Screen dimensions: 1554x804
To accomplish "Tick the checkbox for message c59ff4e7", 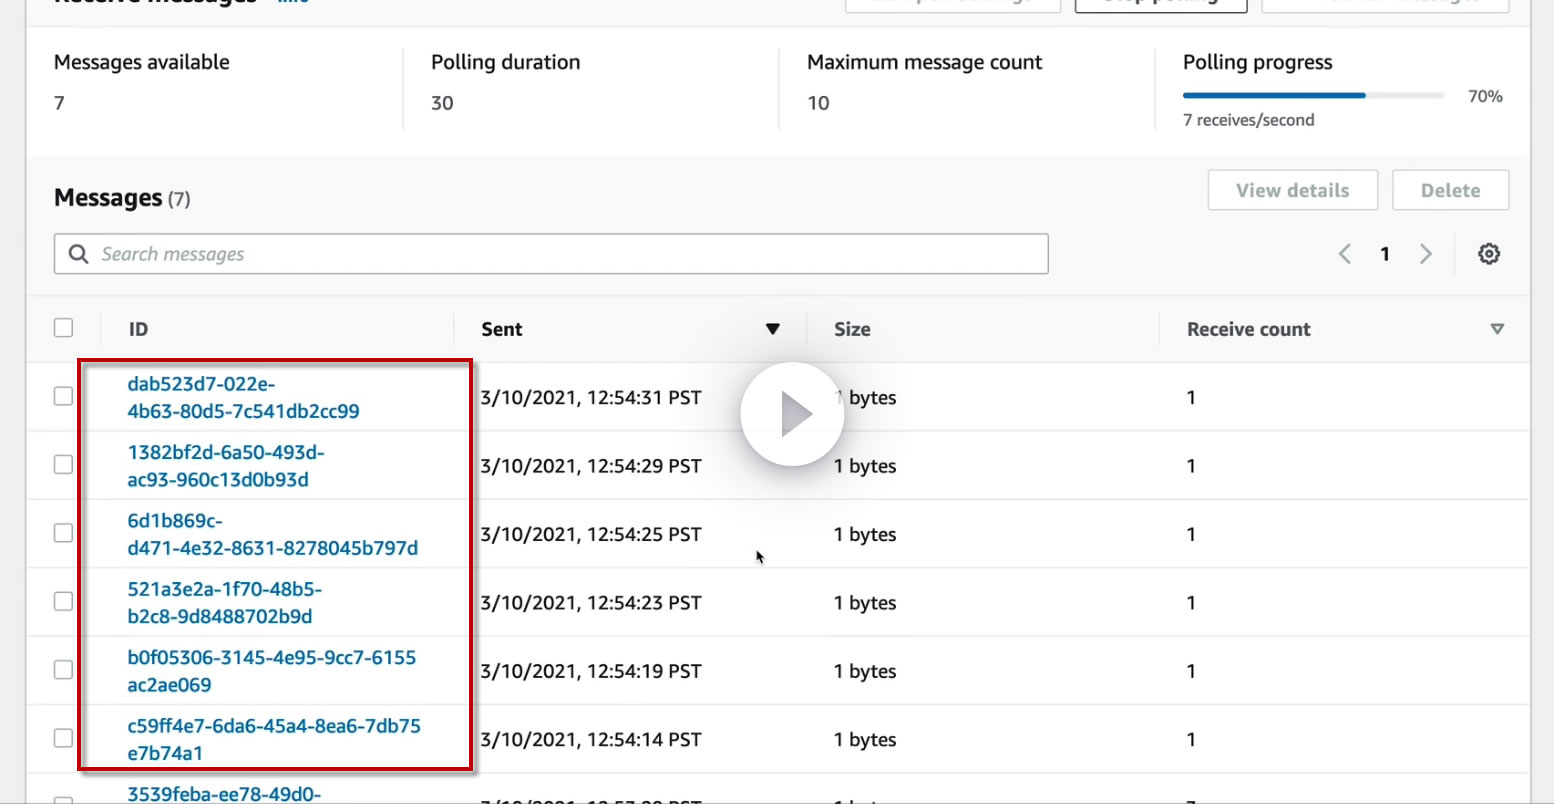I will click(x=63, y=738).
